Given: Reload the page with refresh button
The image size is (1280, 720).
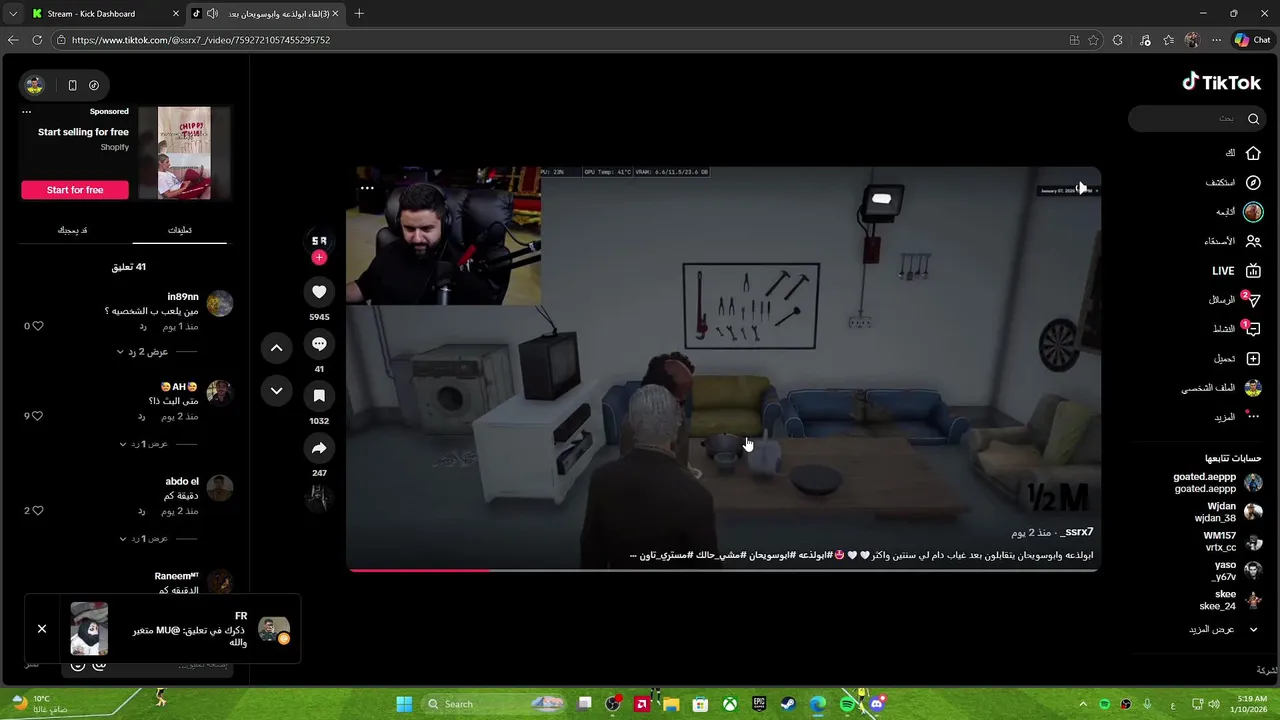Looking at the screenshot, I should (x=37, y=40).
